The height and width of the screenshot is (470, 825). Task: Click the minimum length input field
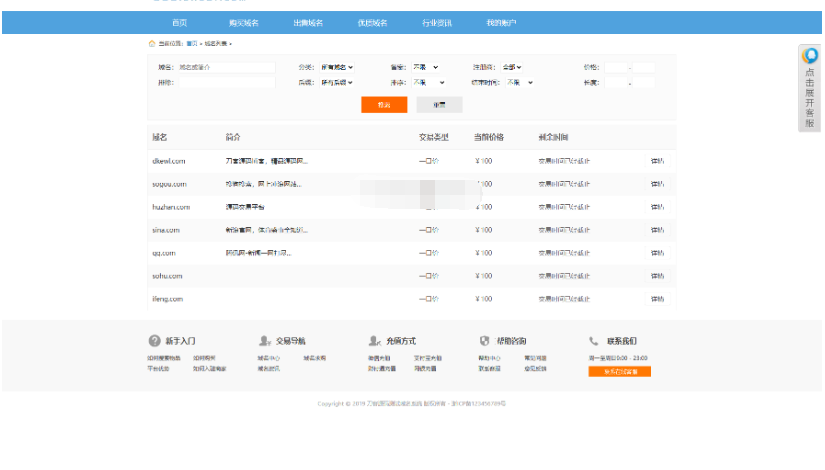click(x=616, y=83)
